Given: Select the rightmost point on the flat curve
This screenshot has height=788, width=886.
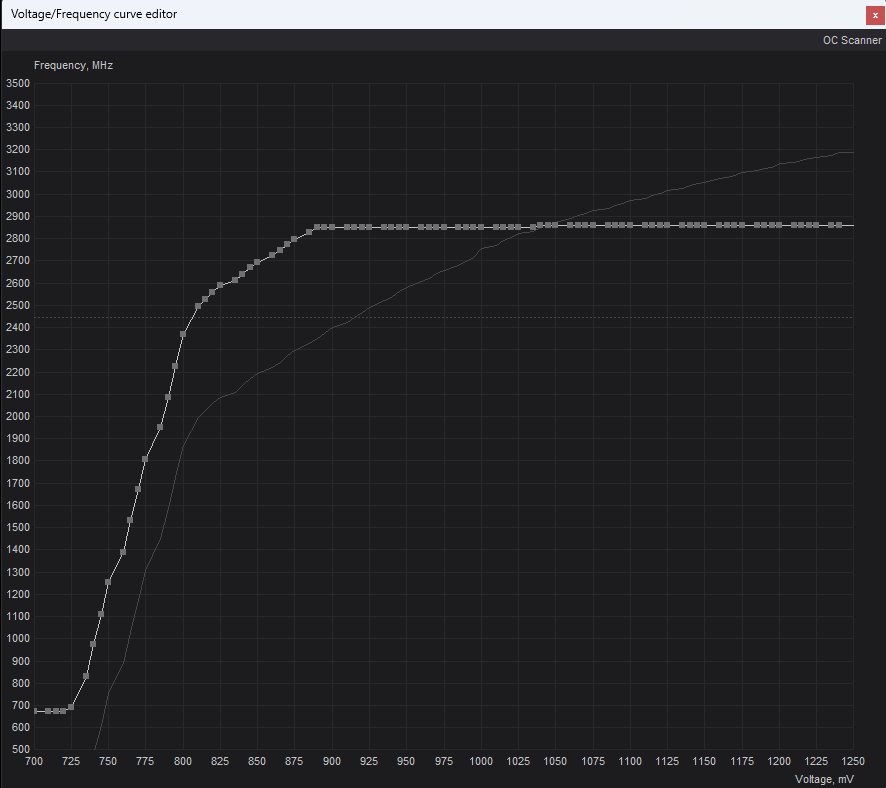Looking at the screenshot, I should click(839, 225).
